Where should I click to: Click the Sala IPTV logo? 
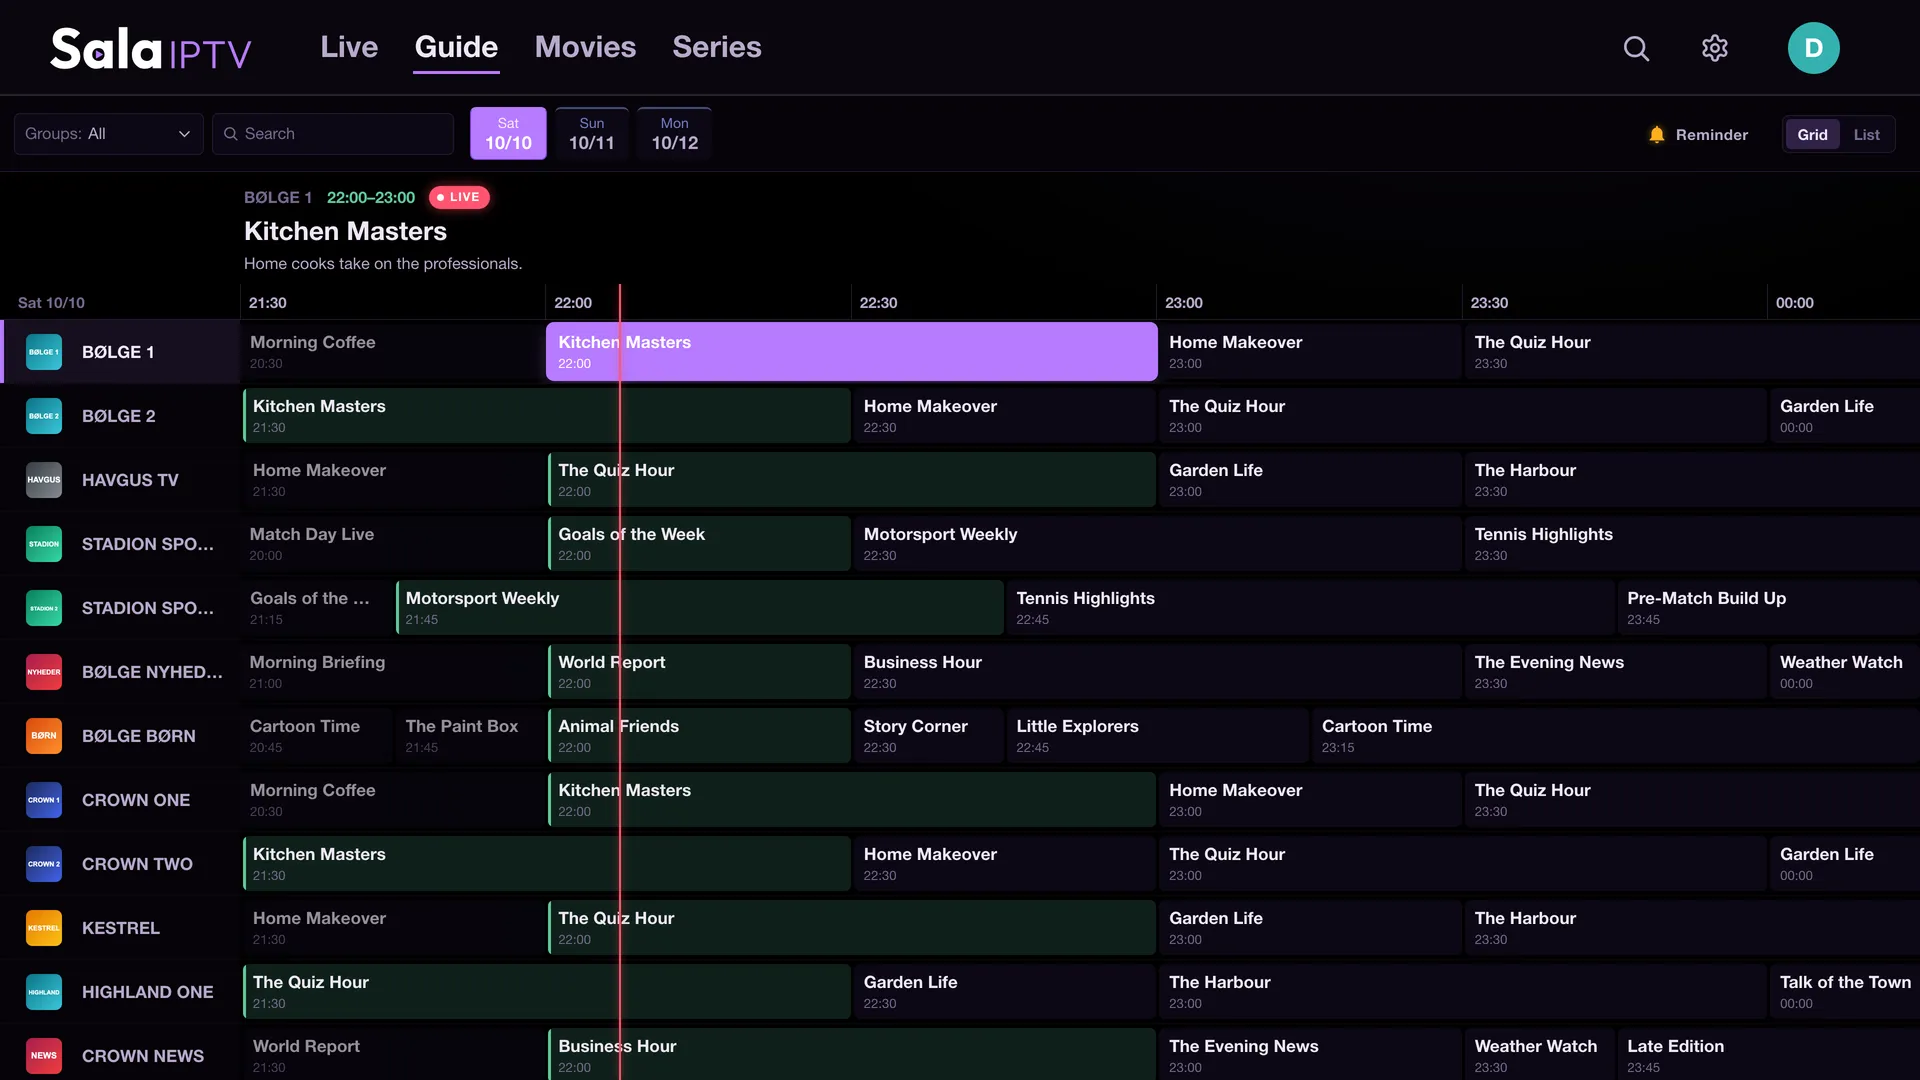click(151, 49)
